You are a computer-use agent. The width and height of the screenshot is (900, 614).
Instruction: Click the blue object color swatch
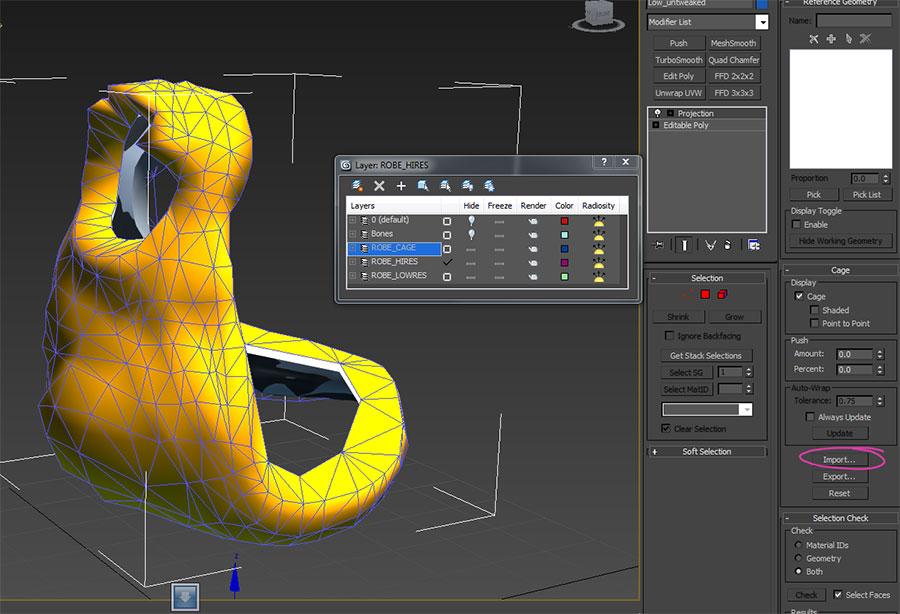(x=762, y=4)
